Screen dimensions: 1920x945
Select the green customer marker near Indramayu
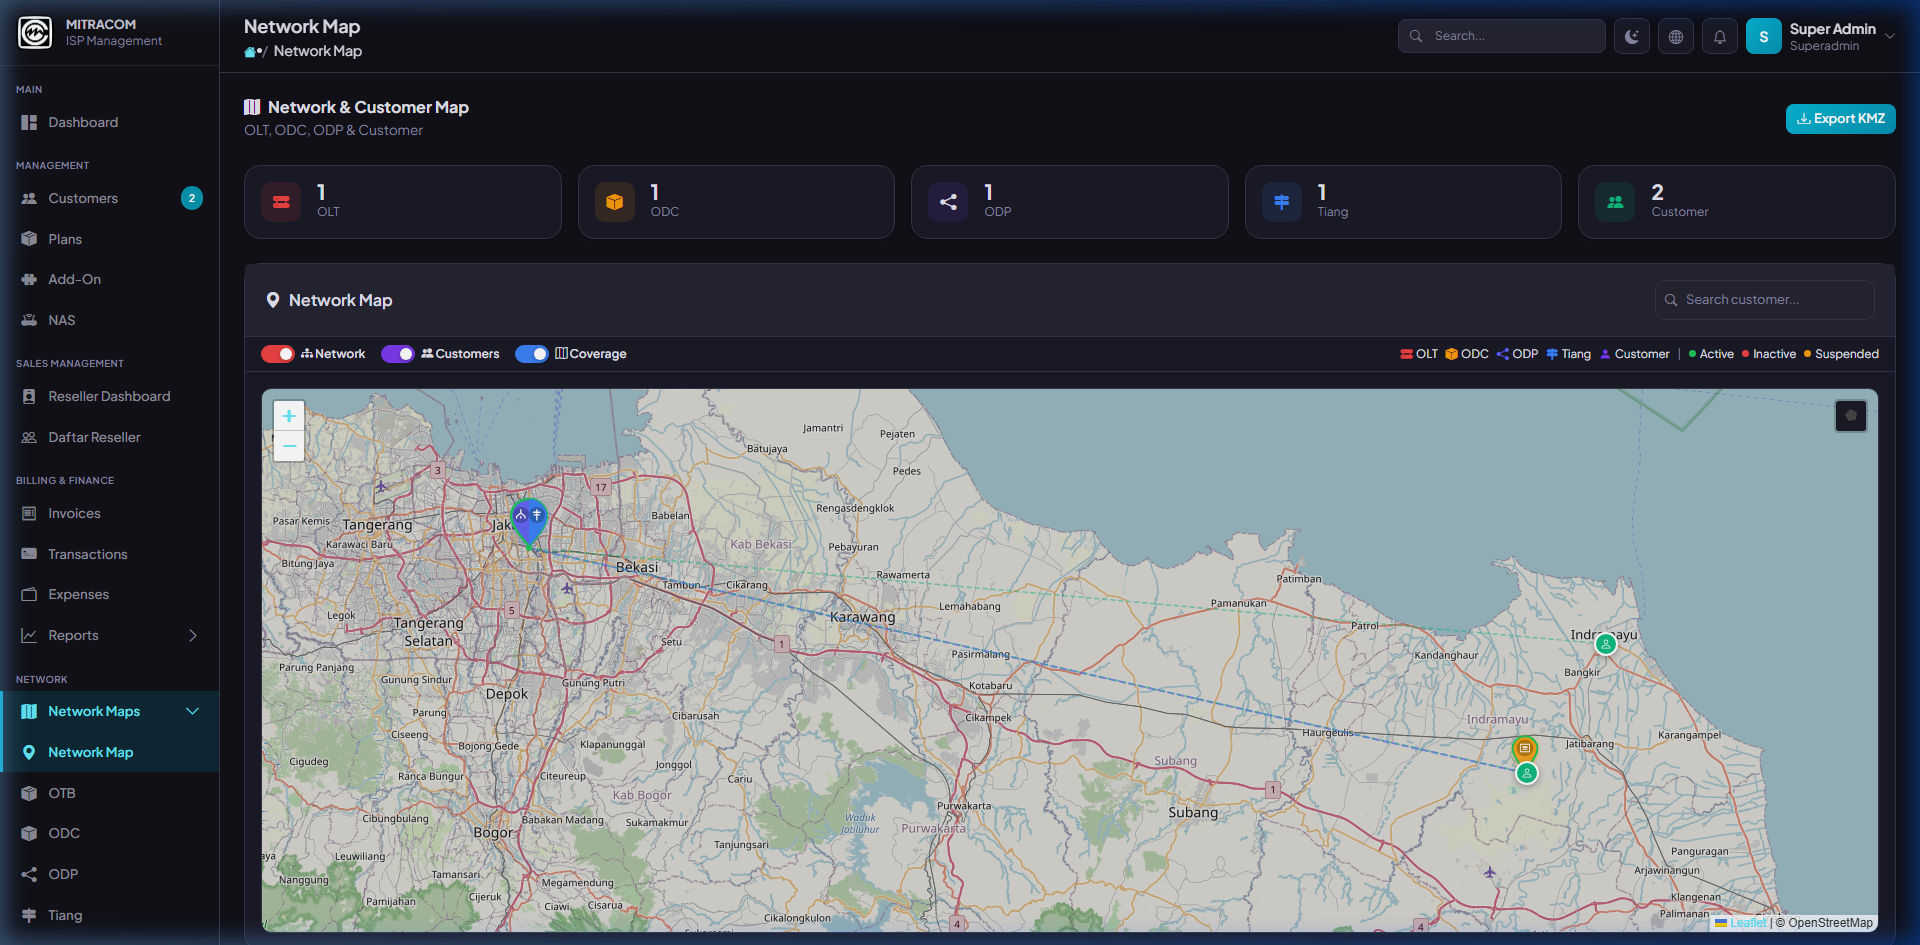click(x=1606, y=644)
